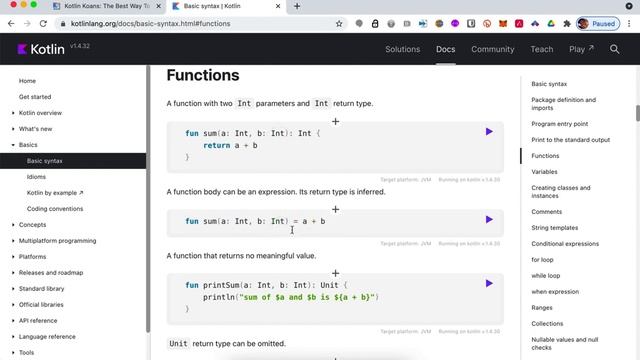The height and width of the screenshot is (360, 640).
Task: Select Basic syntax in sidebar
Action: pyautogui.click(x=73, y=161)
